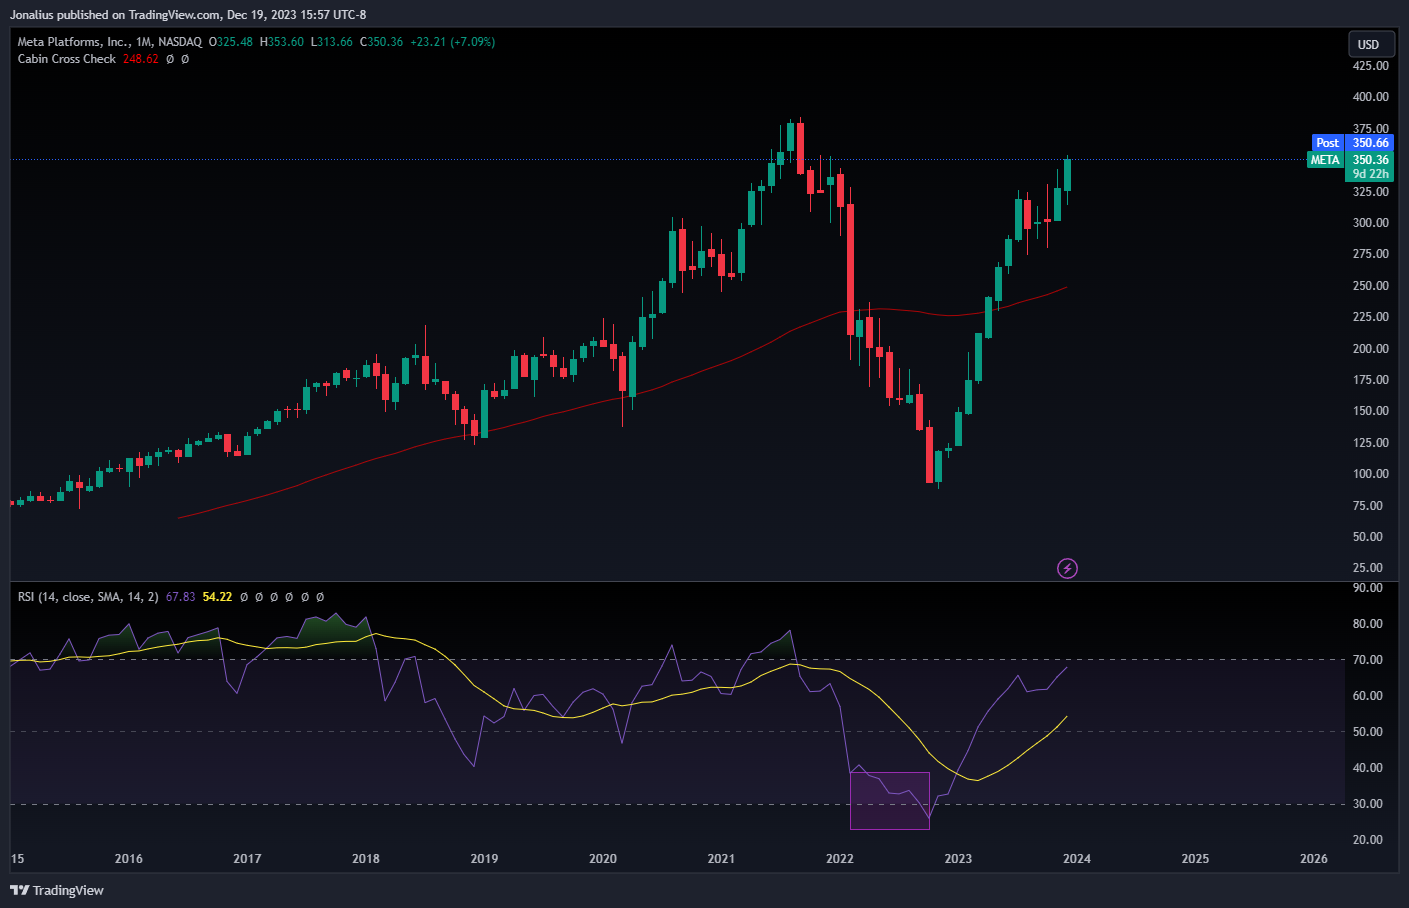The width and height of the screenshot is (1409, 908).
Task: Click the RSI axis label 20.00
Action: [1368, 840]
